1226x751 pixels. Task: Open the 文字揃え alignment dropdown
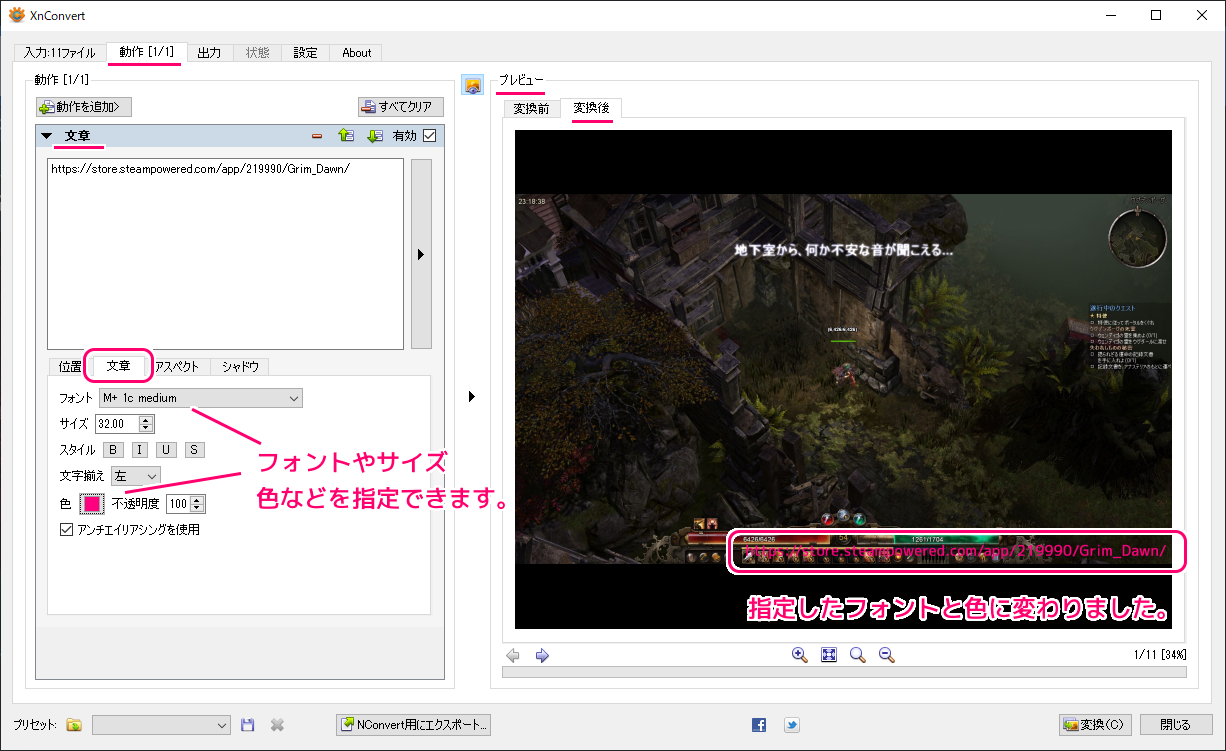[135, 476]
